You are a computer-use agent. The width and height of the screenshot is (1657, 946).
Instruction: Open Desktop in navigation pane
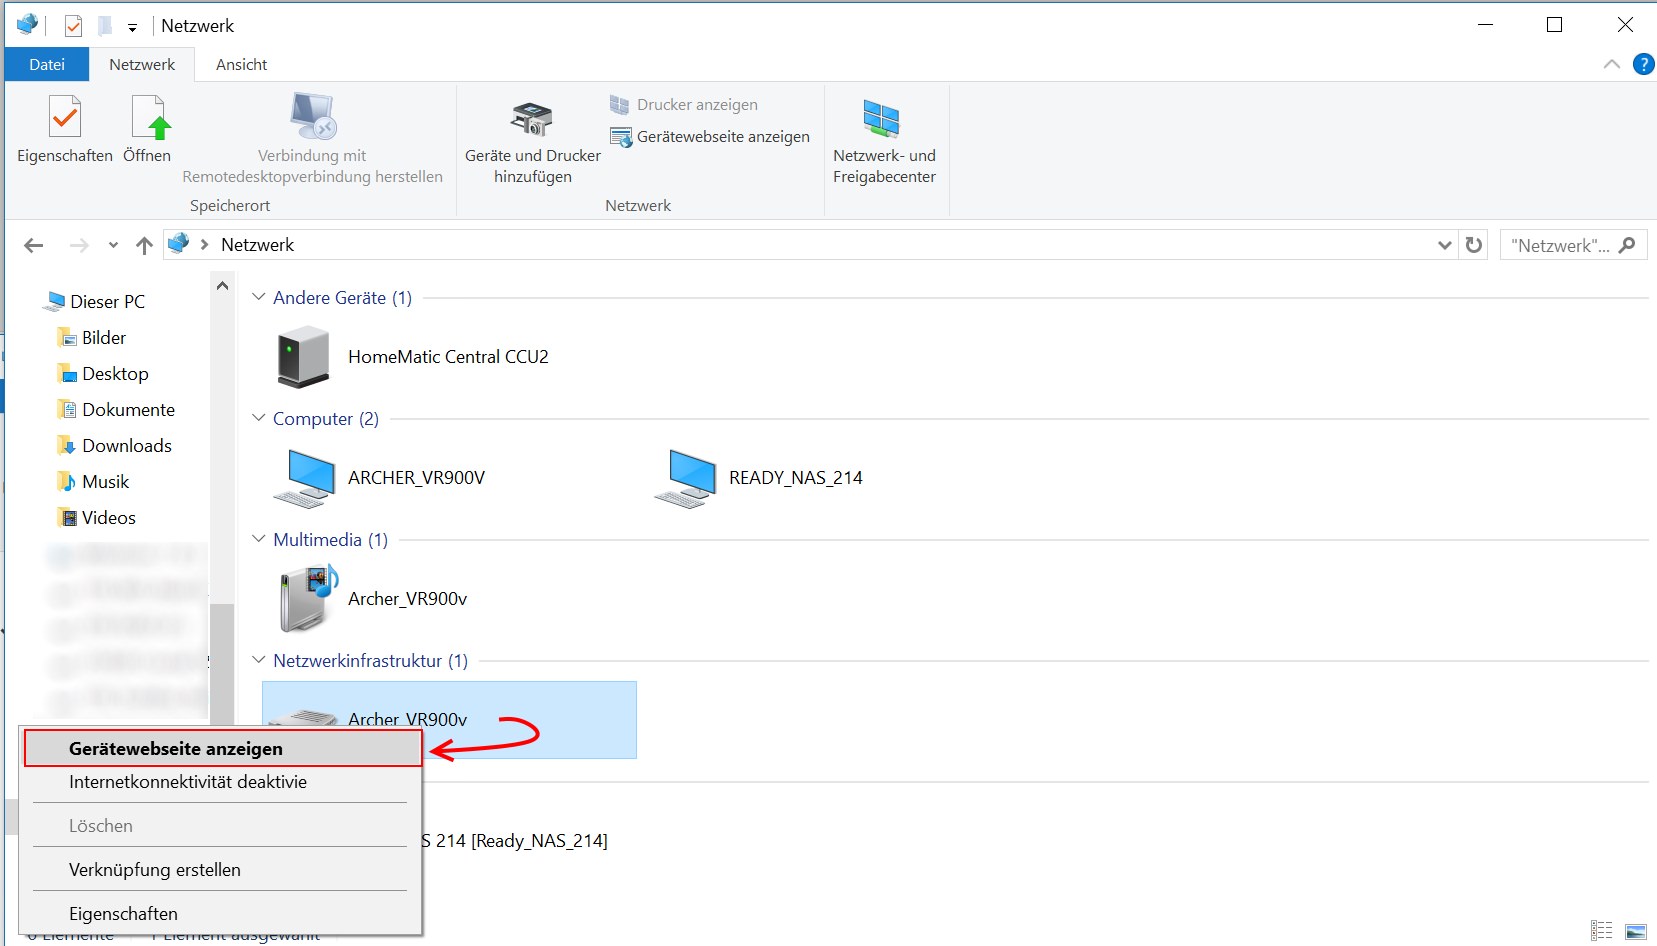[103, 374]
